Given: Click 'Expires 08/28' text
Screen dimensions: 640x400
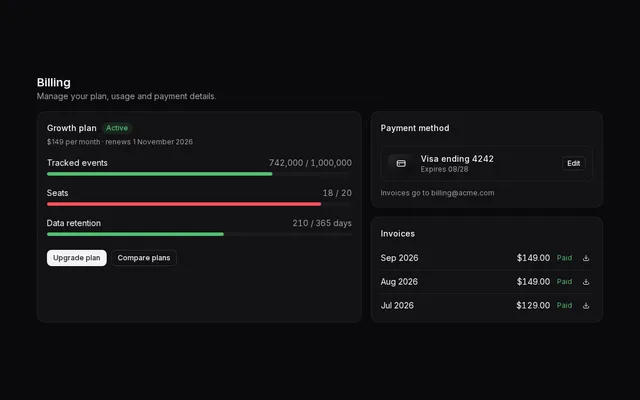Looking at the screenshot, I should click(x=444, y=169).
